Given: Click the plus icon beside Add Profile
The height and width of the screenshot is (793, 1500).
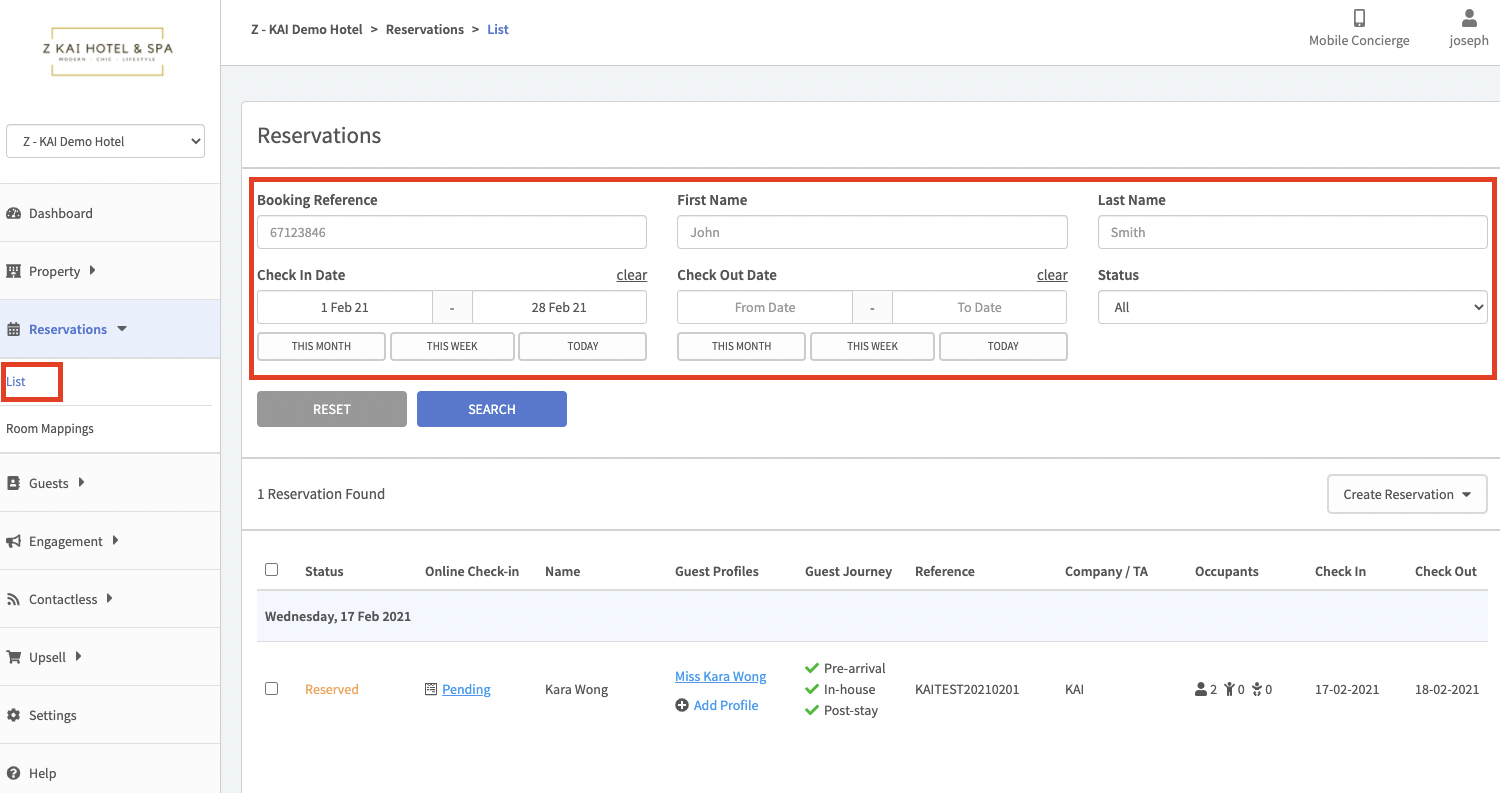Looking at the screenshot, I should point(682,705).
